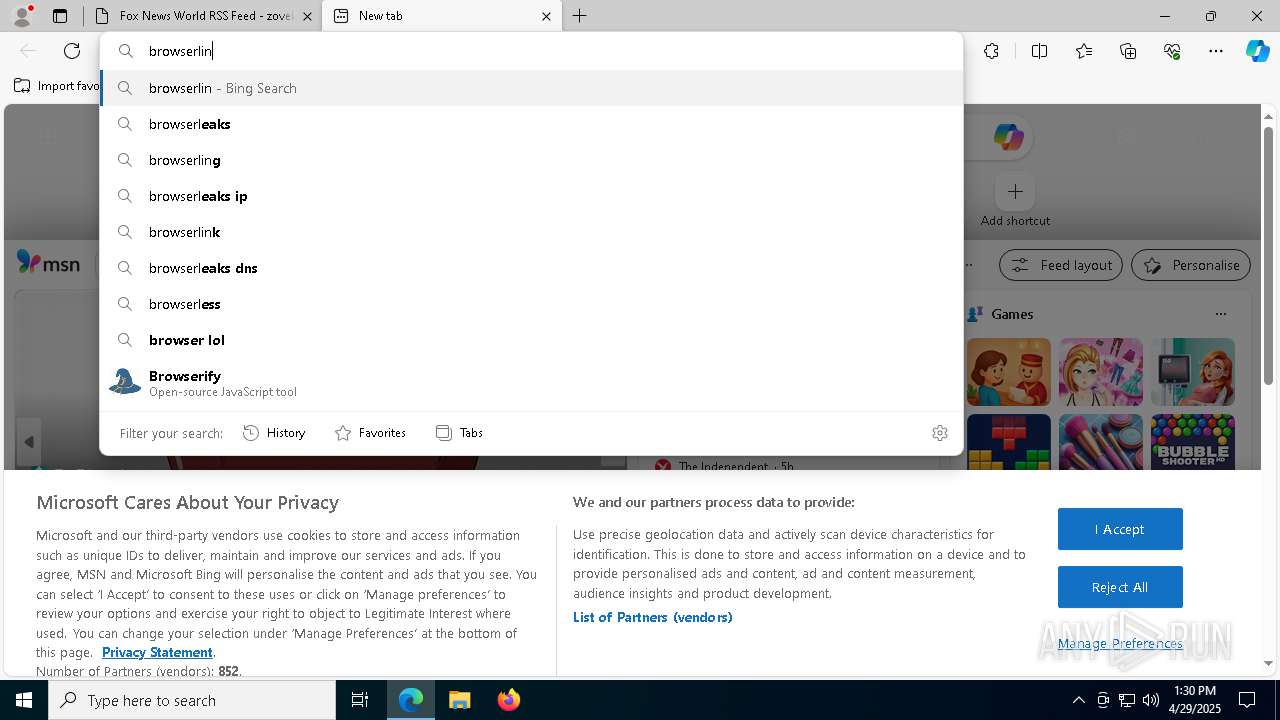Viewport: 1280px width, 720px height.
Task: Open the Windows Start menu
Action: pyautogui.click(x=24, y=700)
